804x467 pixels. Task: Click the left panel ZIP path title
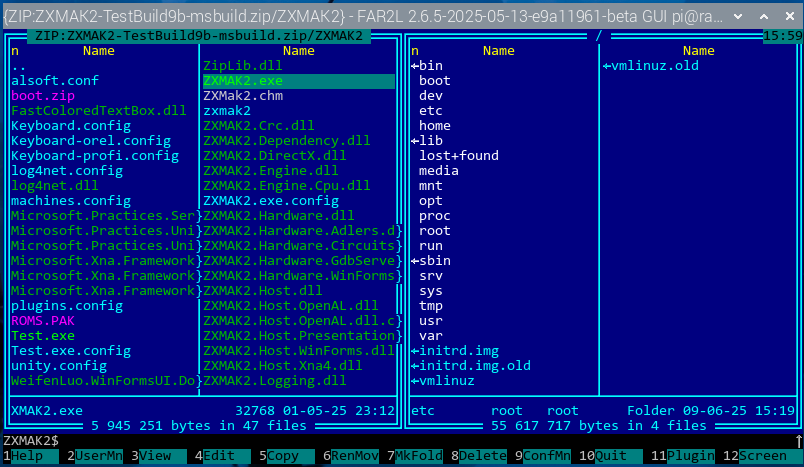point(199,36)
